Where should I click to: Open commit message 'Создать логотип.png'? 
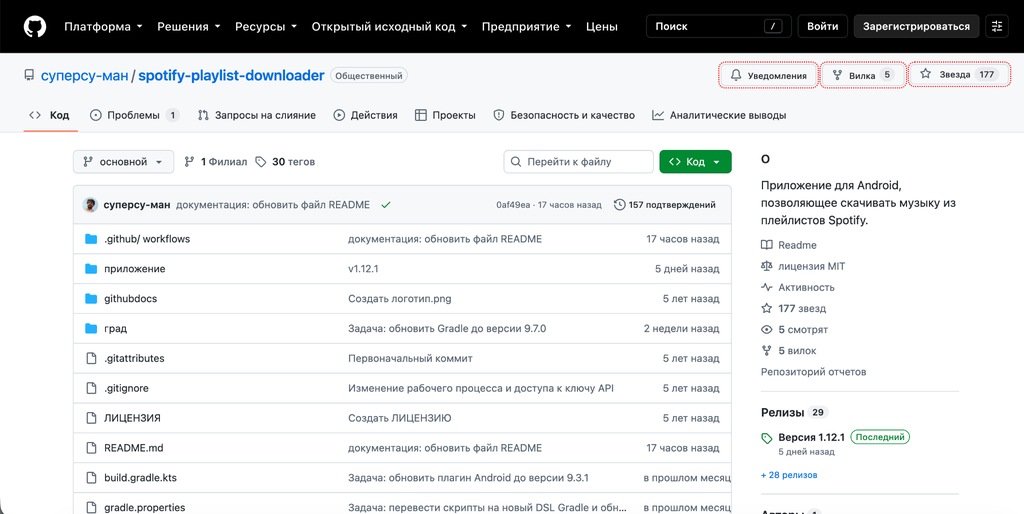(400, 298)
